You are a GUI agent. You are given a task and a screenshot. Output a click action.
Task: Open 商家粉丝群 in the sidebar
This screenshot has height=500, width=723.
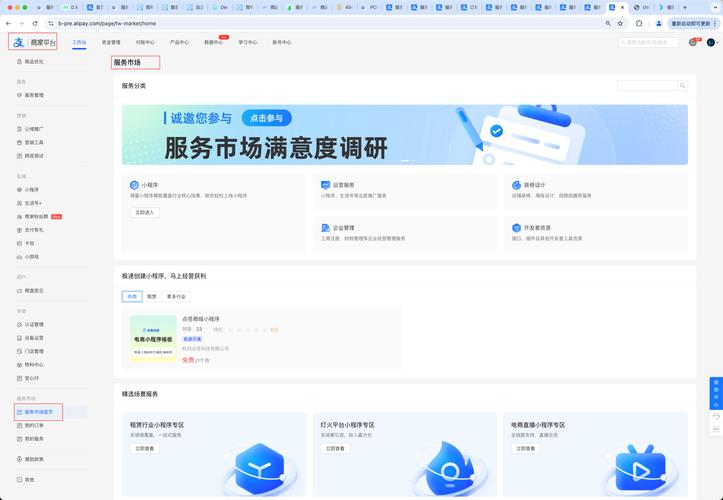click(x=36, y=216)
